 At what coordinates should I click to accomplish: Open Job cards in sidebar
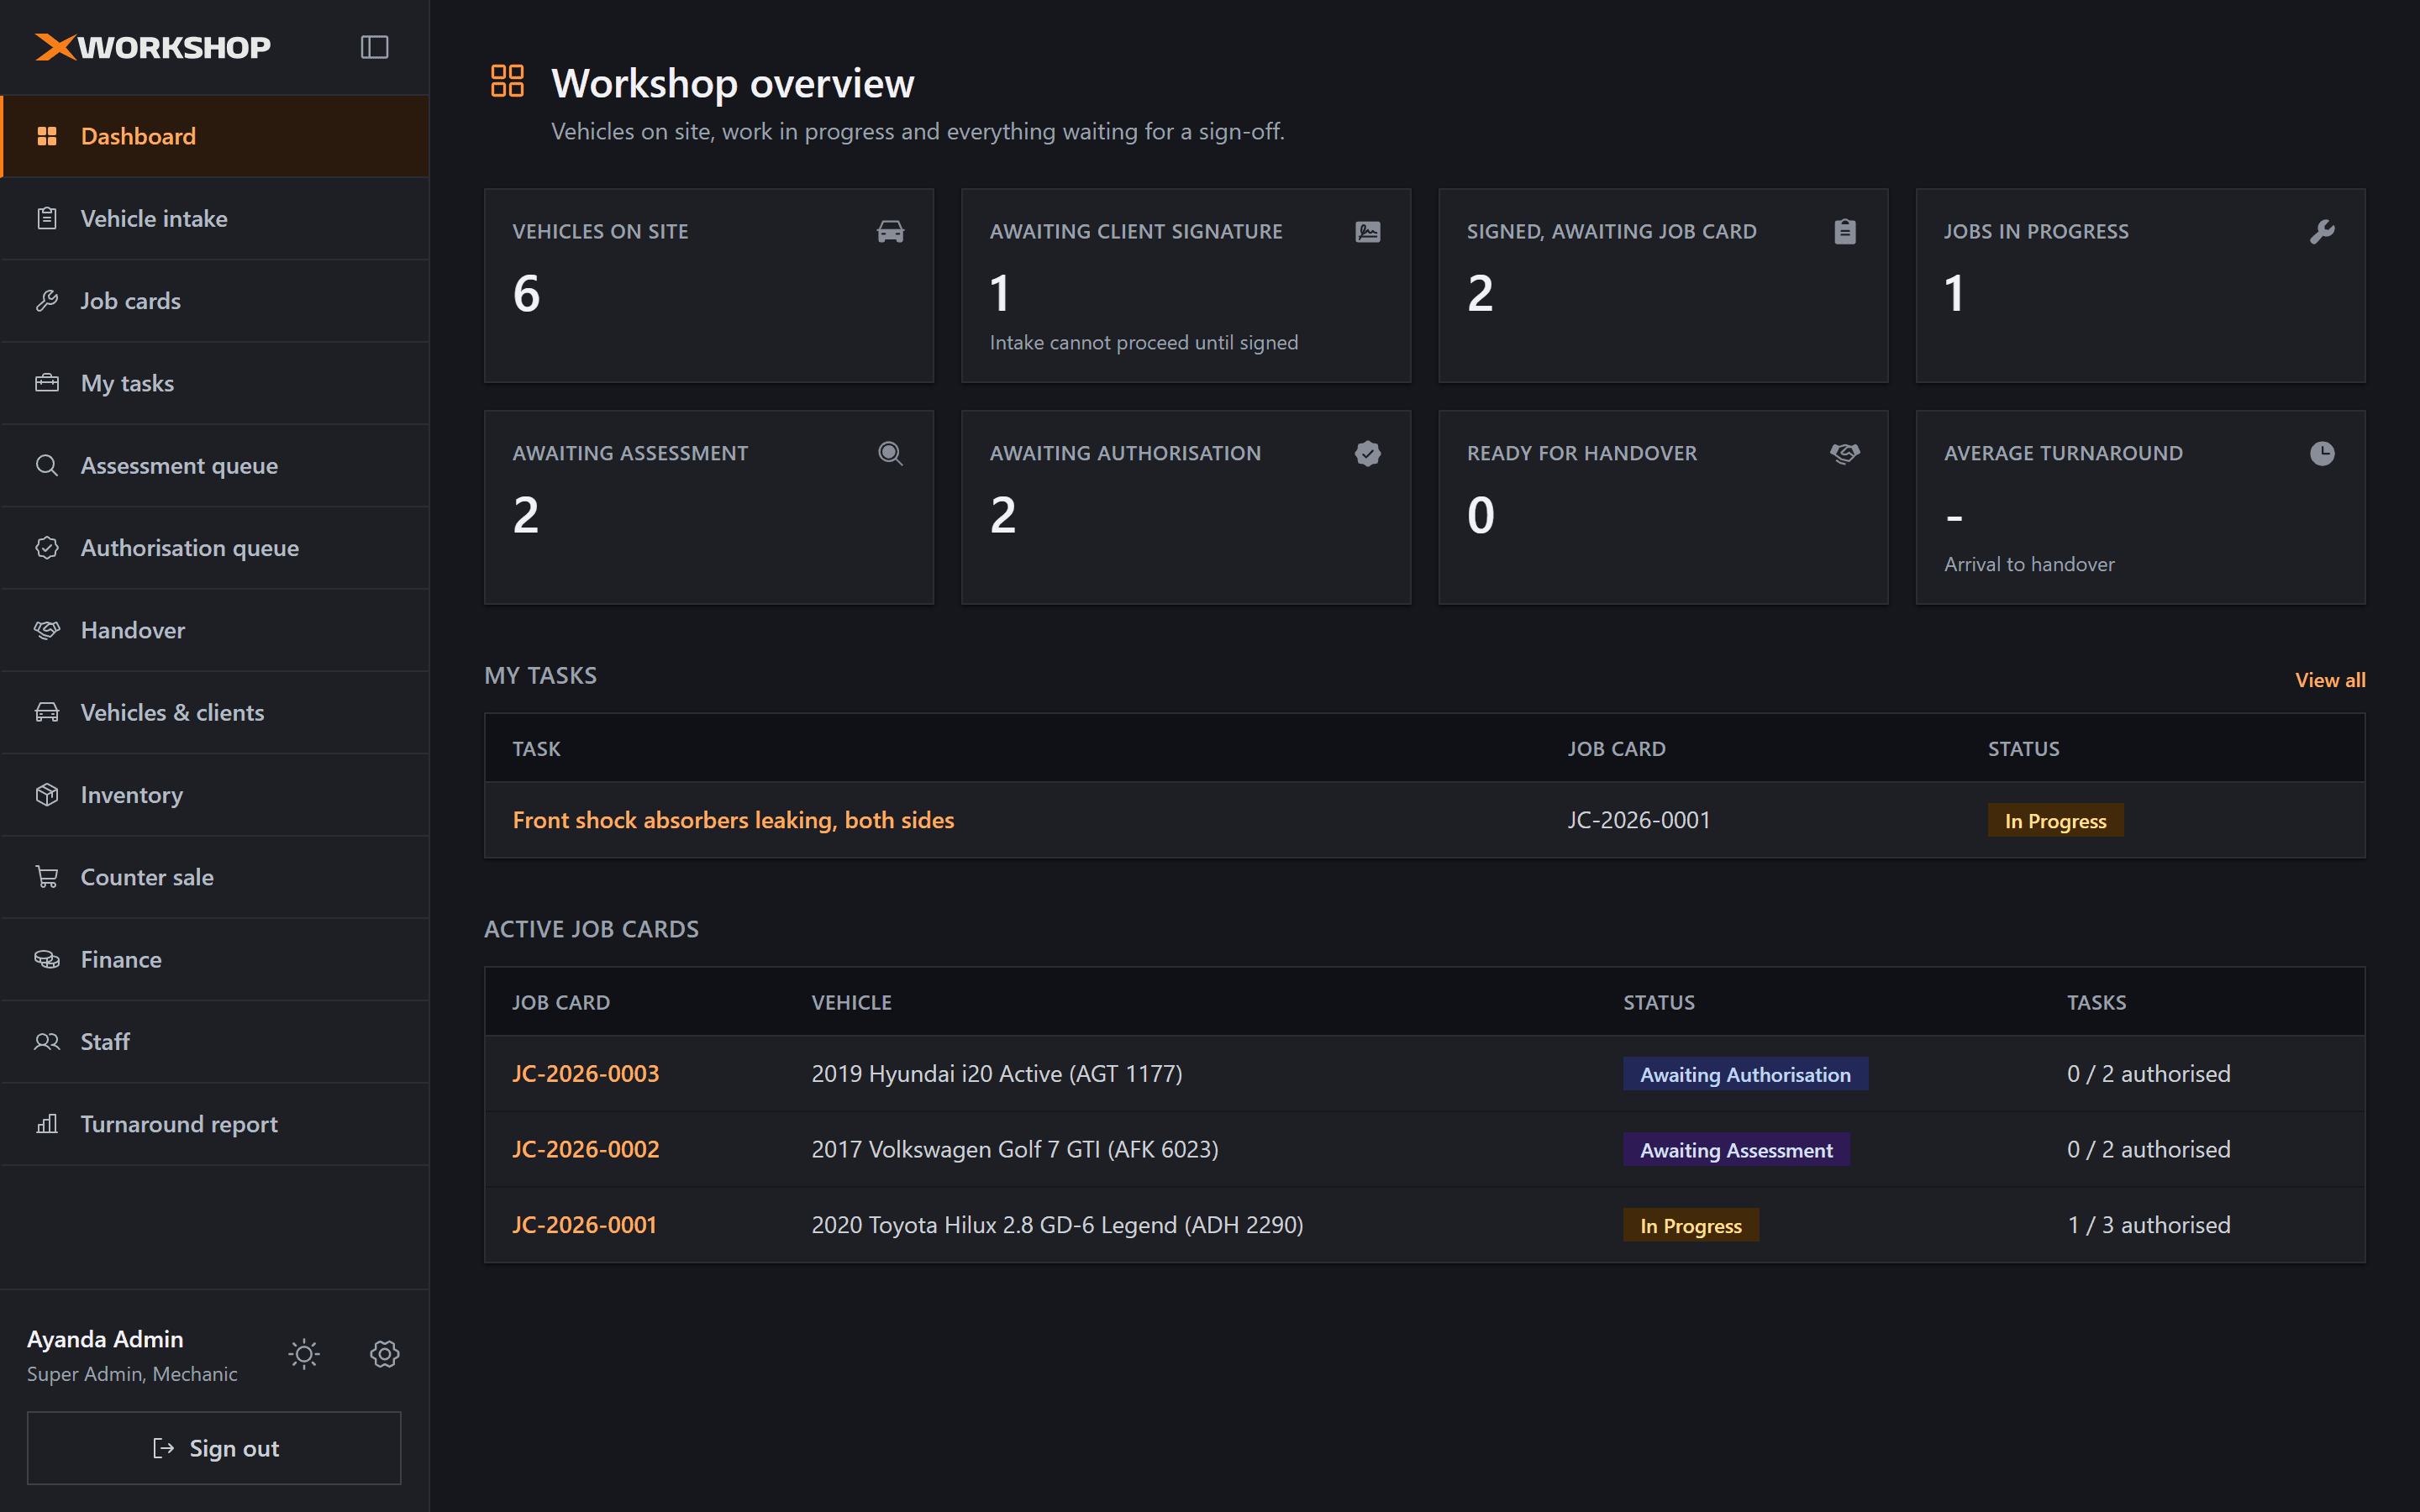click(x=215, y=301)
